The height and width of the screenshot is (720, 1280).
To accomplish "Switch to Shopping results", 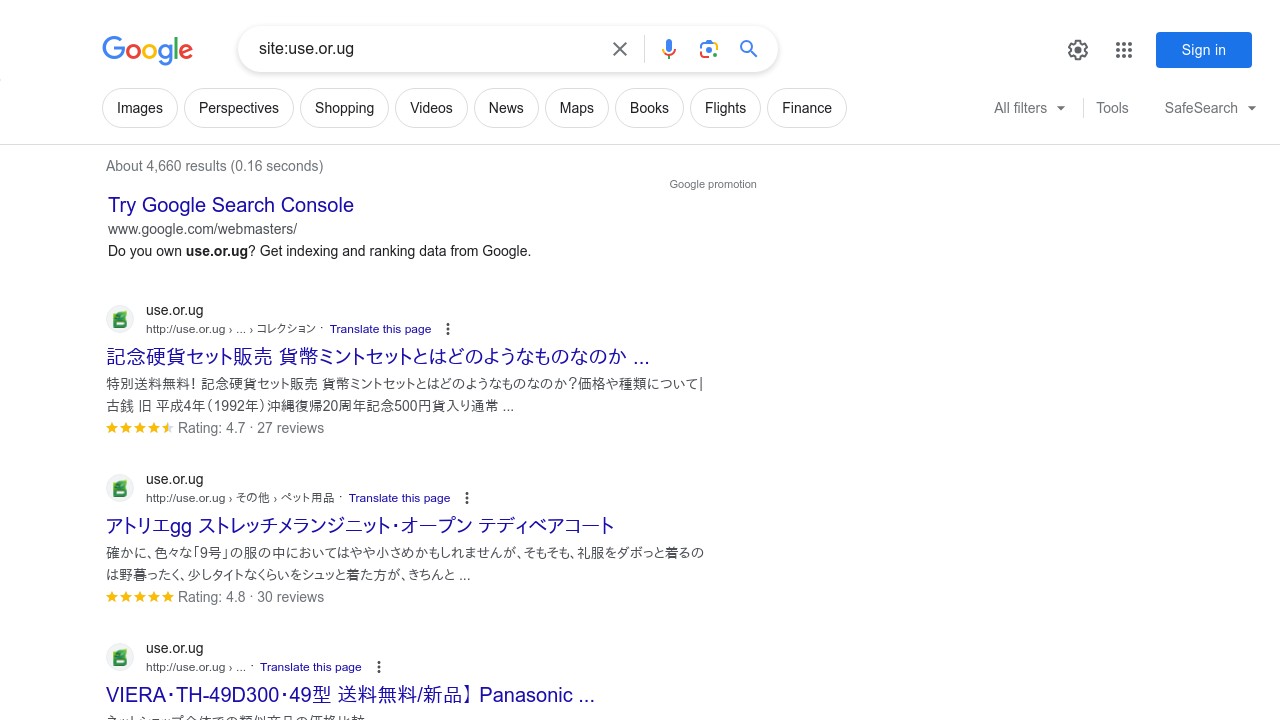I will 344,108.
